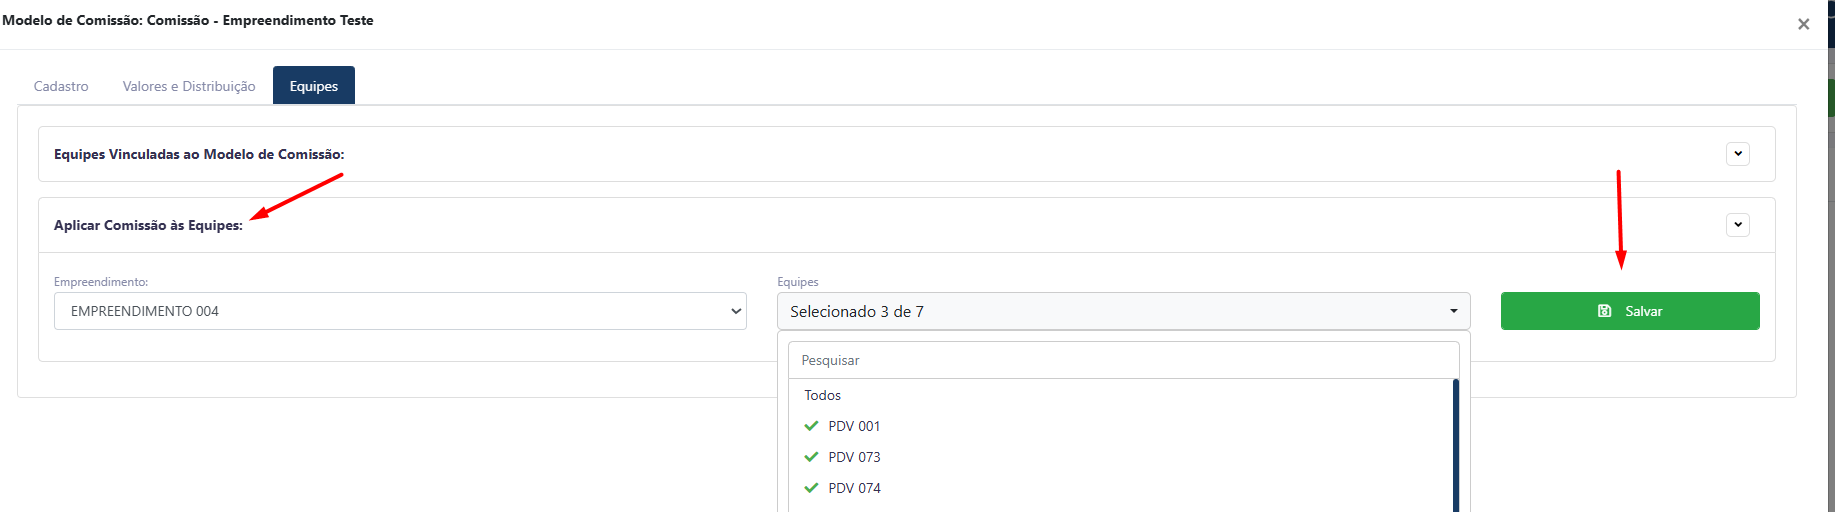The height and width of the screenshot is (512, 1835).
Task: Click the 'Equipes Vinculadas ao Modelo de Comissão' header
Action: tap(199, 154)
